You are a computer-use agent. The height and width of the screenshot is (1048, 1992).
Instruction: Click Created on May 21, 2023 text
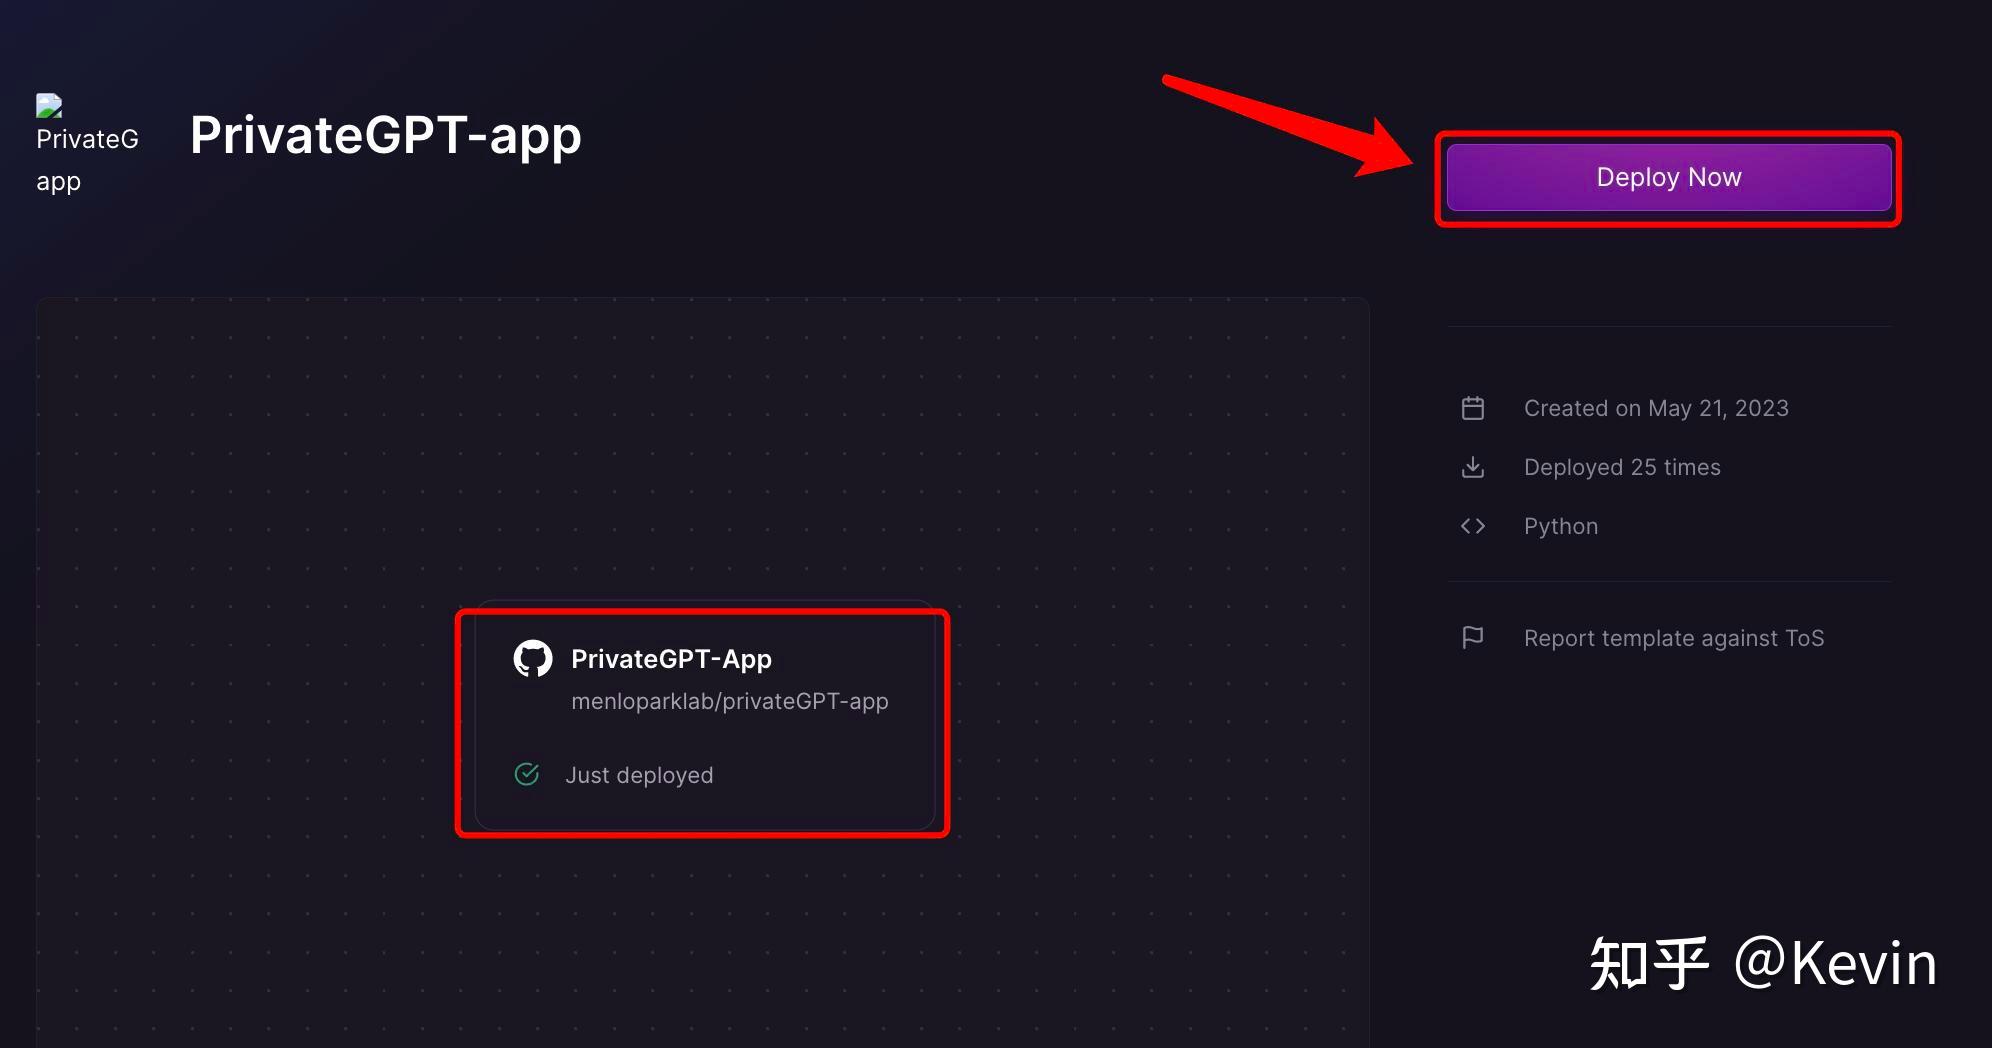1655,408
